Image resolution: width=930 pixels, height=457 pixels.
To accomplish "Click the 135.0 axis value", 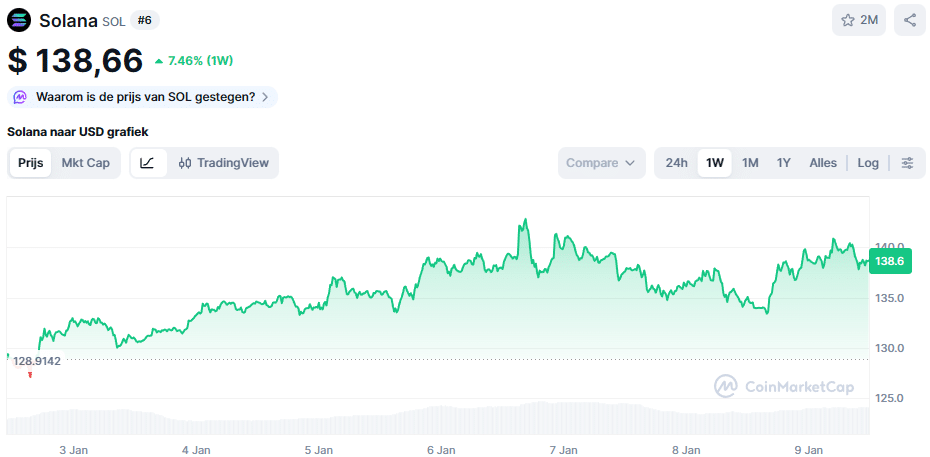I will (x=890, y=298).
